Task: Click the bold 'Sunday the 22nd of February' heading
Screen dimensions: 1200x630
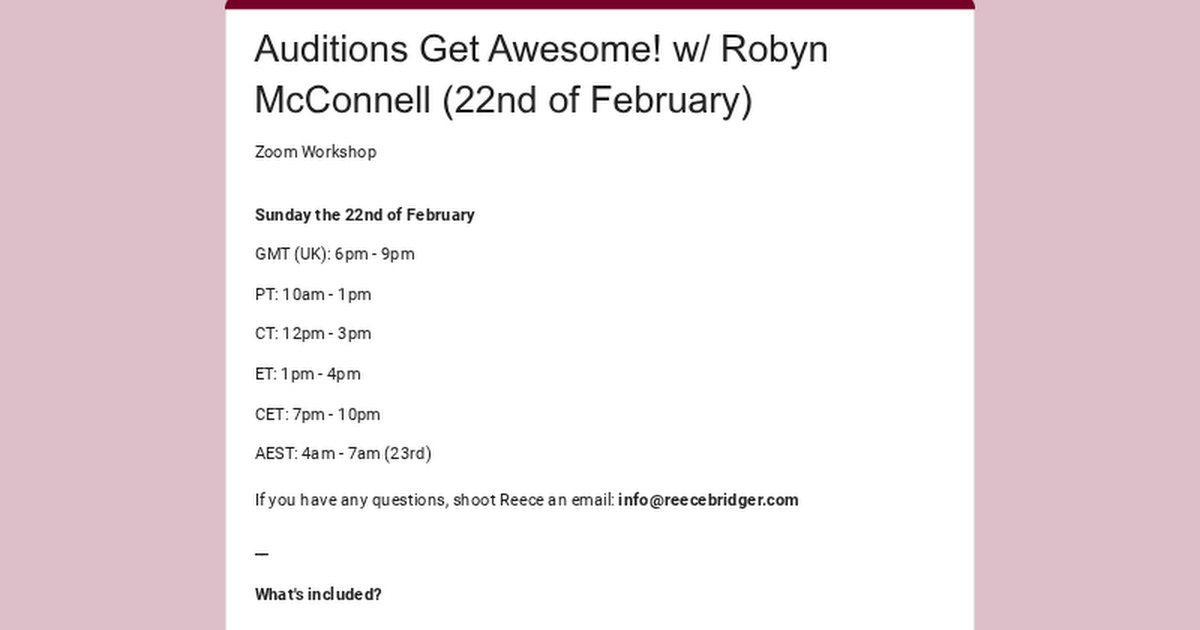Action: point(364,215)
